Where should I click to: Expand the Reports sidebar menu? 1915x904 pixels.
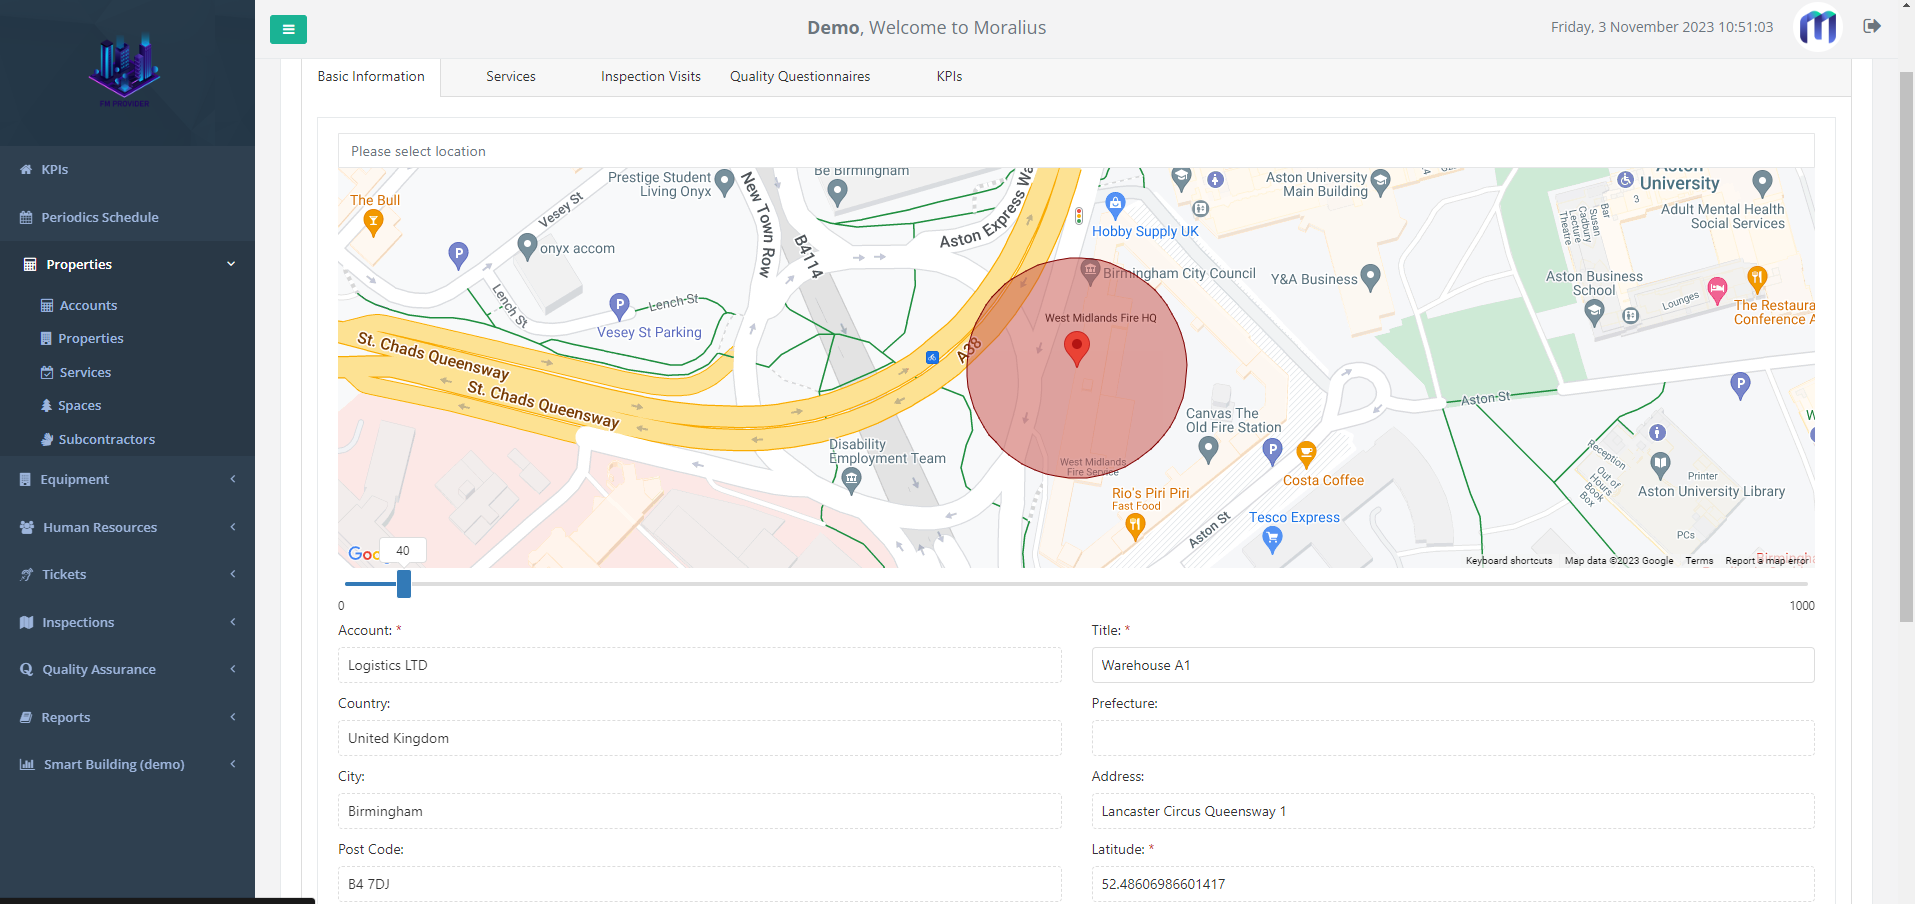[233, 717]
